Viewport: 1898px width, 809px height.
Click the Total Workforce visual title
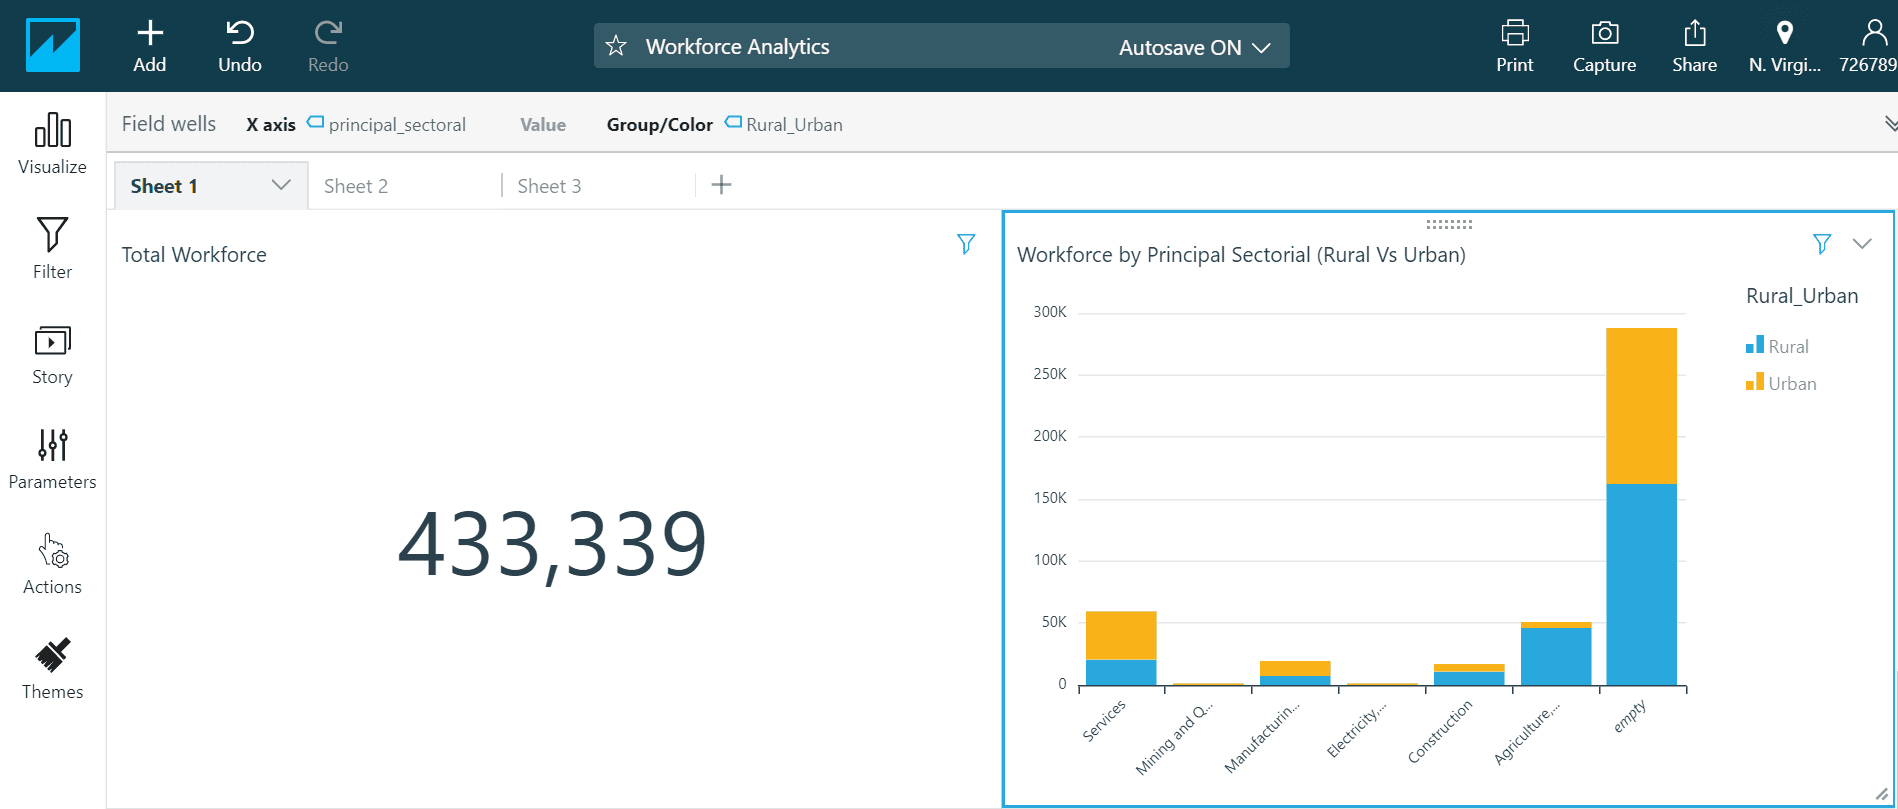tap(194, 255)
